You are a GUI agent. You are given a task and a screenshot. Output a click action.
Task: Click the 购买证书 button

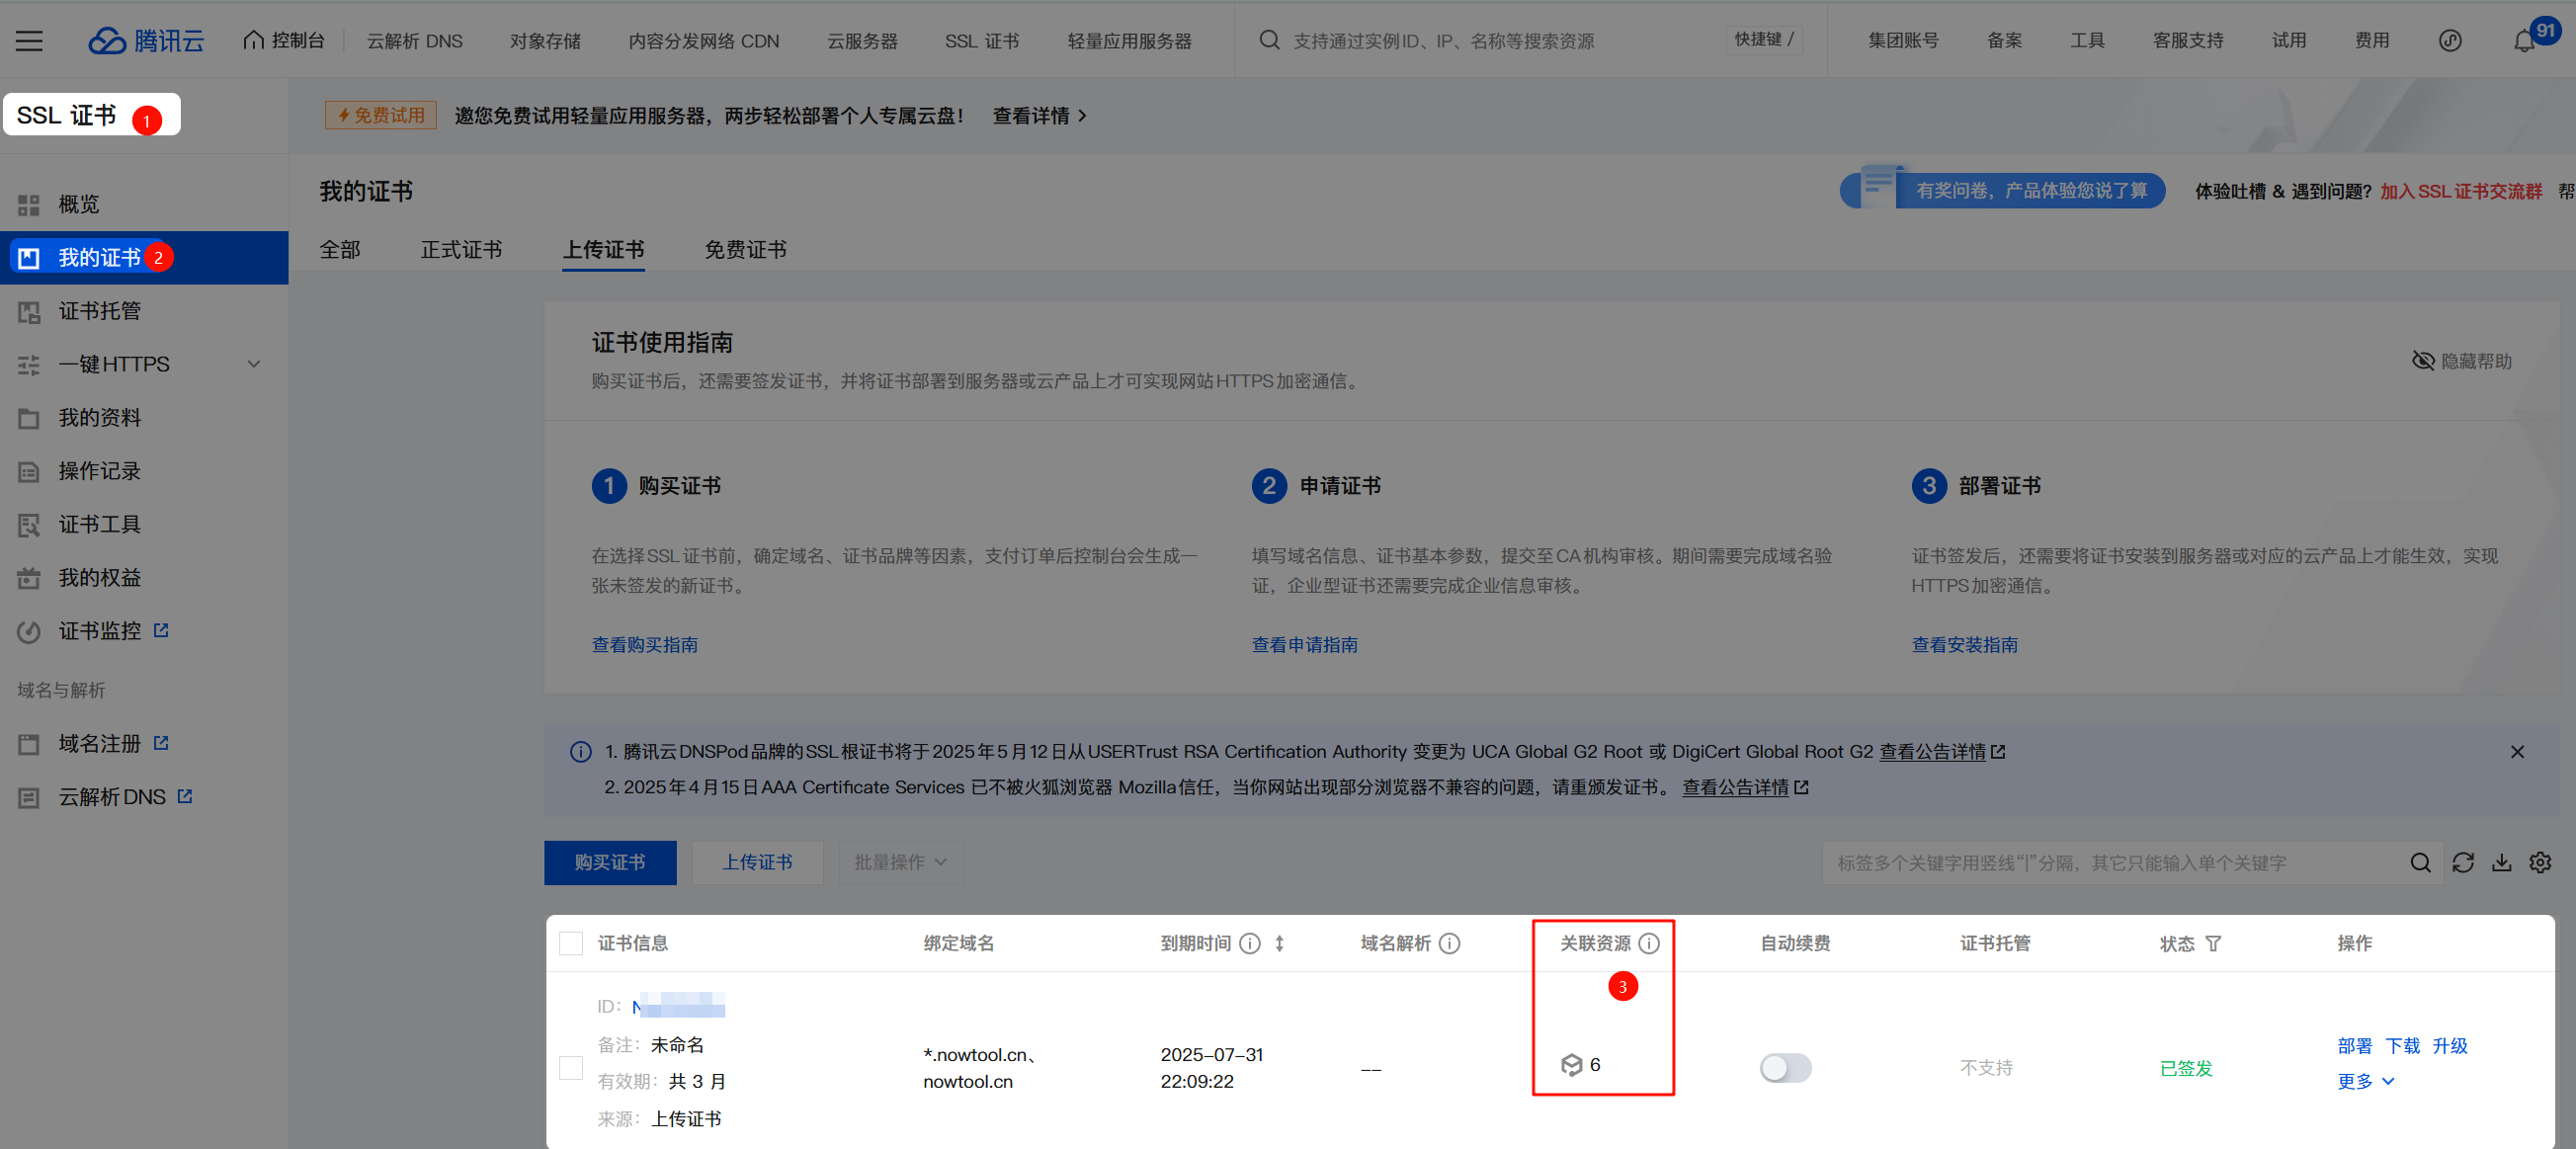(610, 862)
